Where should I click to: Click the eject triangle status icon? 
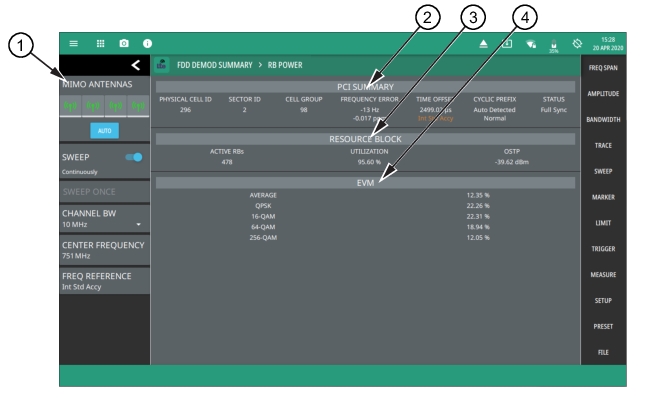pos(483,44)
